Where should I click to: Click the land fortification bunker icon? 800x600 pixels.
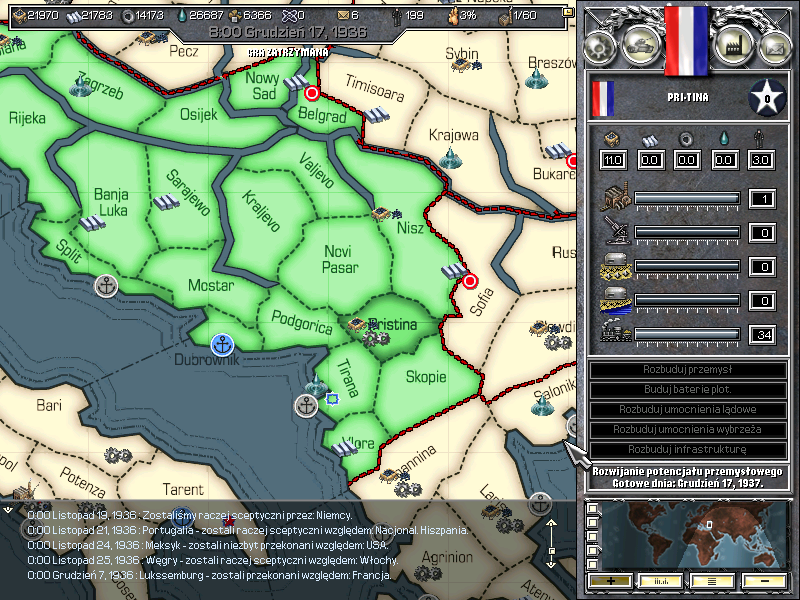[616, 266]
